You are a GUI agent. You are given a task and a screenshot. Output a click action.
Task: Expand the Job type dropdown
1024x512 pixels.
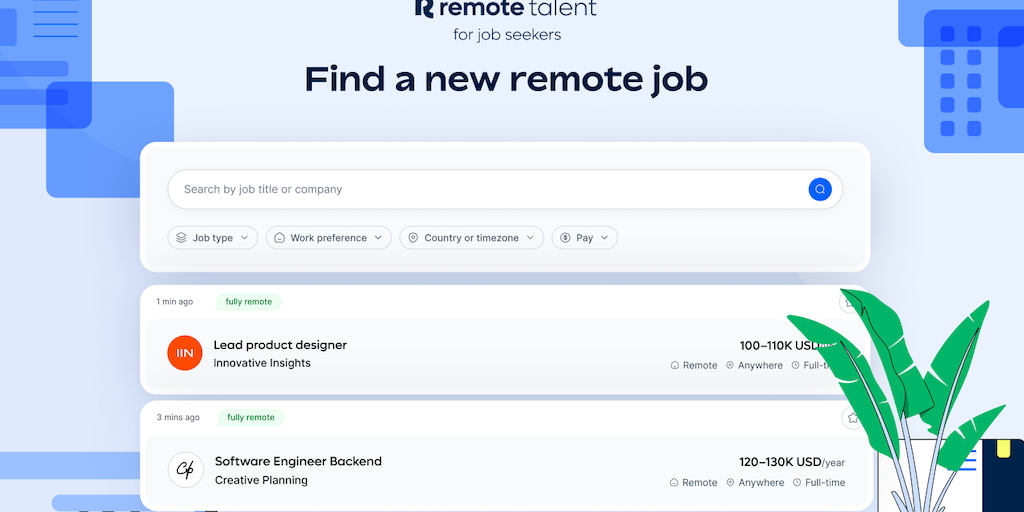pyautogui.click(x=244, y=238)
